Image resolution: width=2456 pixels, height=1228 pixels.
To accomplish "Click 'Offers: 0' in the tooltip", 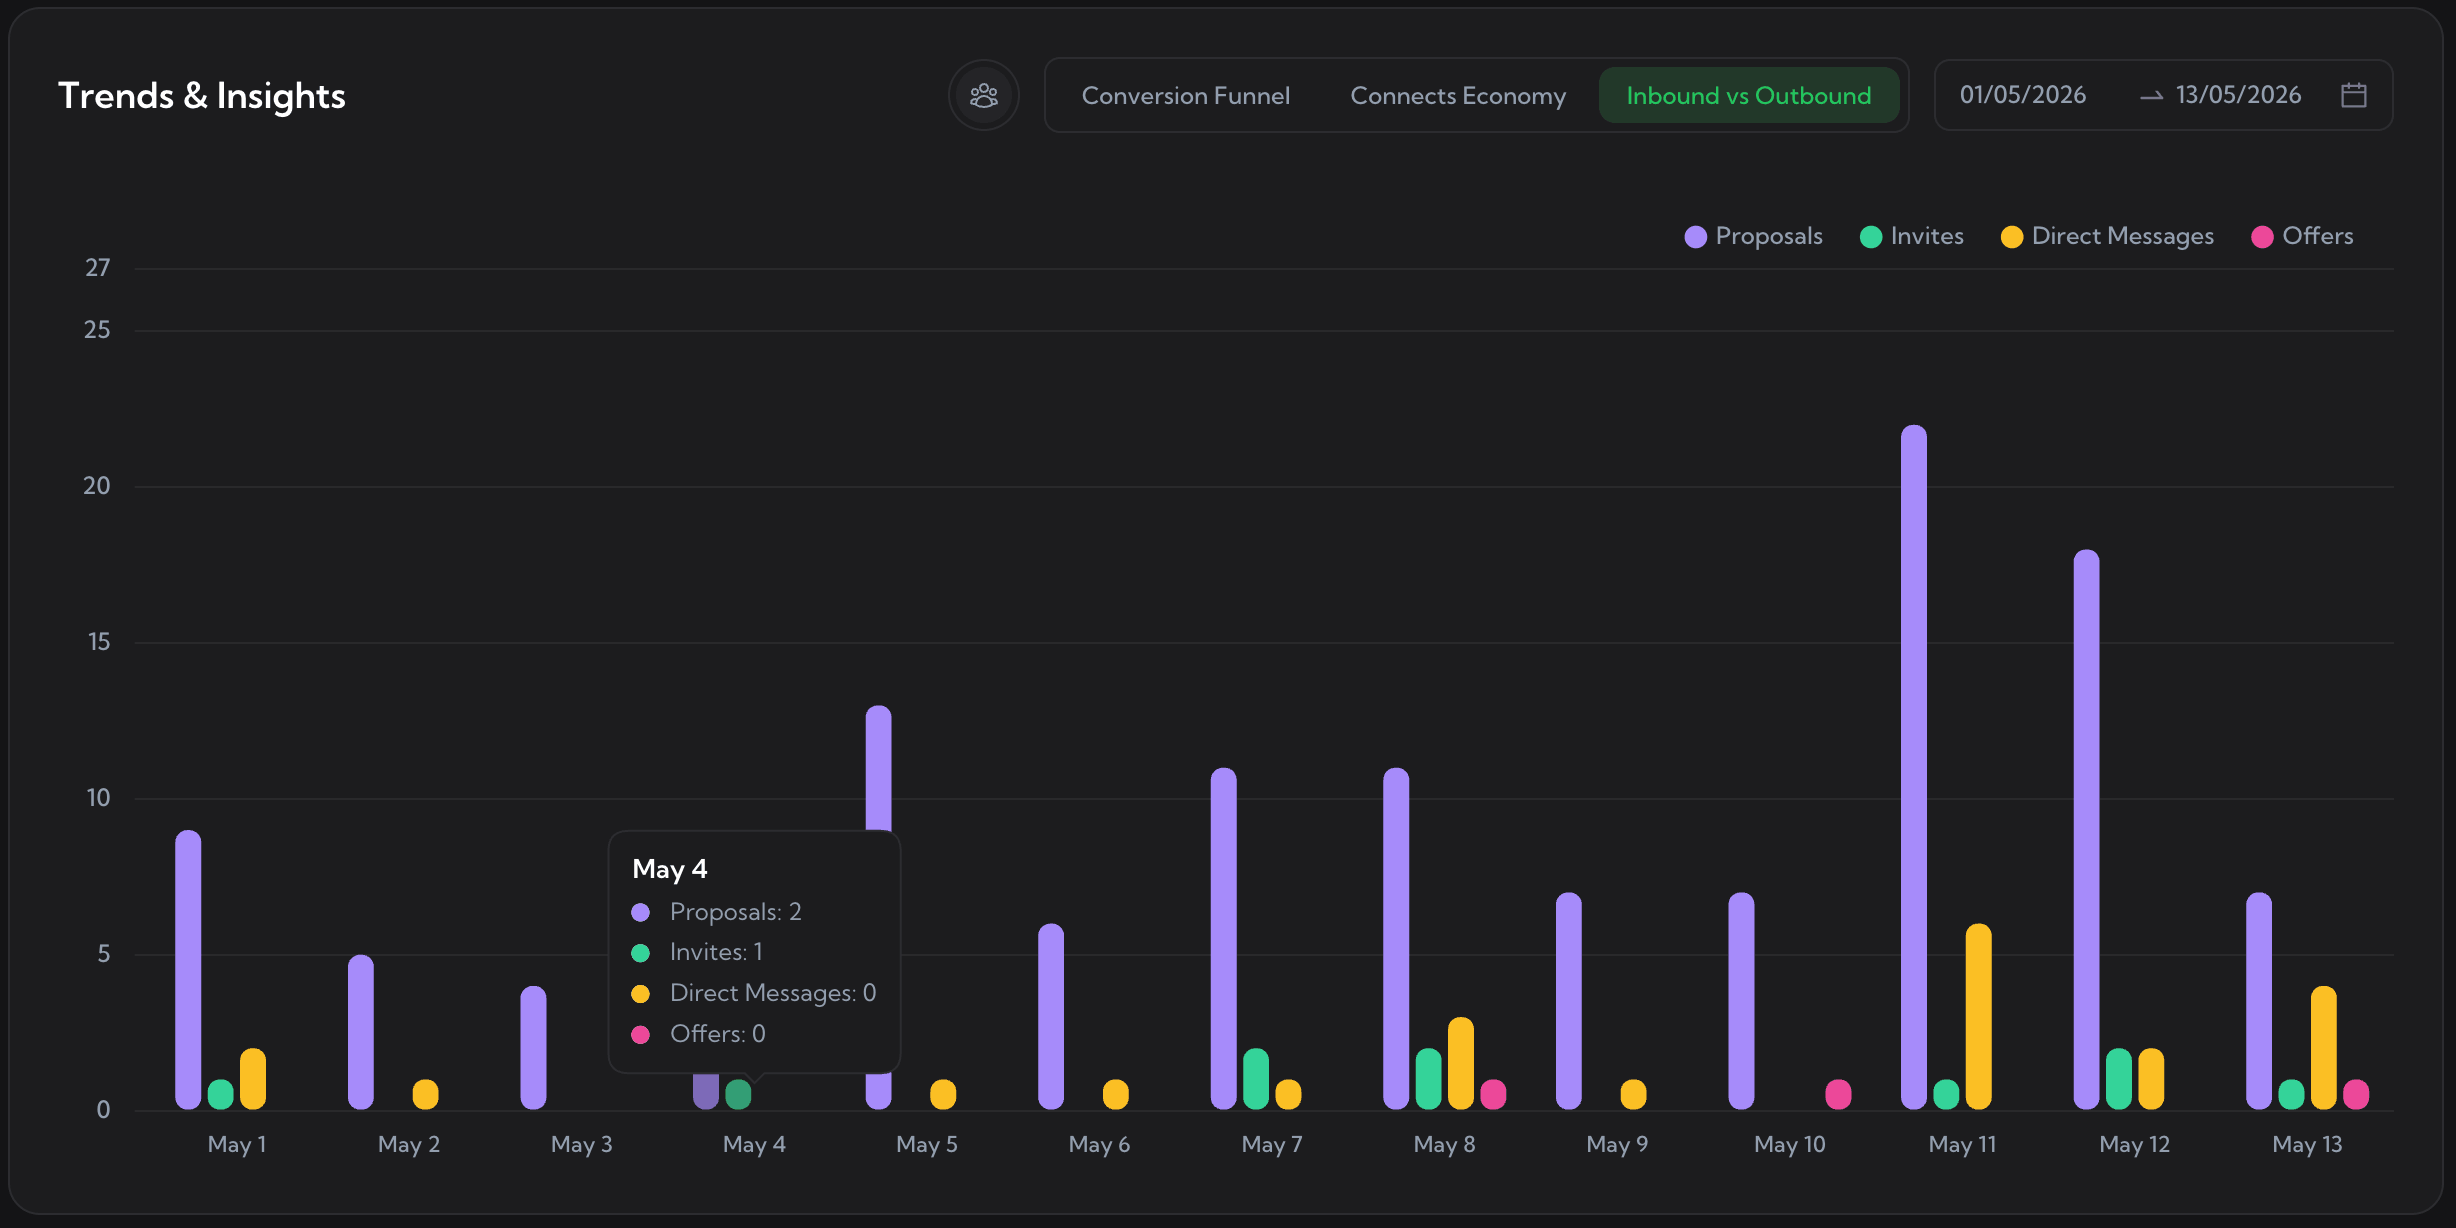I will click(718, 1034).
